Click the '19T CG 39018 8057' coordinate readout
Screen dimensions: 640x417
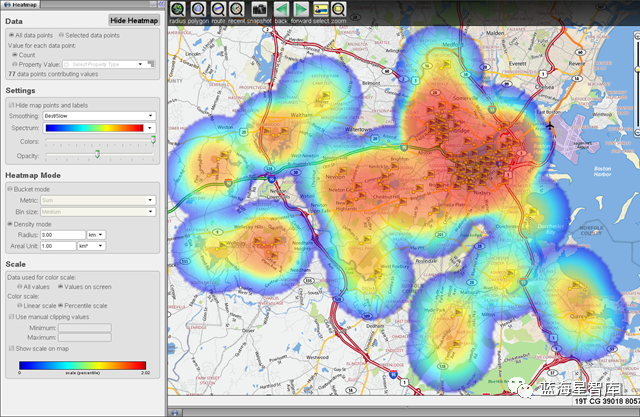coord(607,401)
